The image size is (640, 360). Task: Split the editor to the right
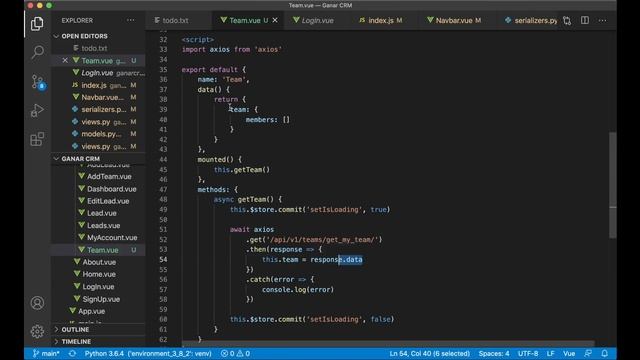click(x=585, y=20)
